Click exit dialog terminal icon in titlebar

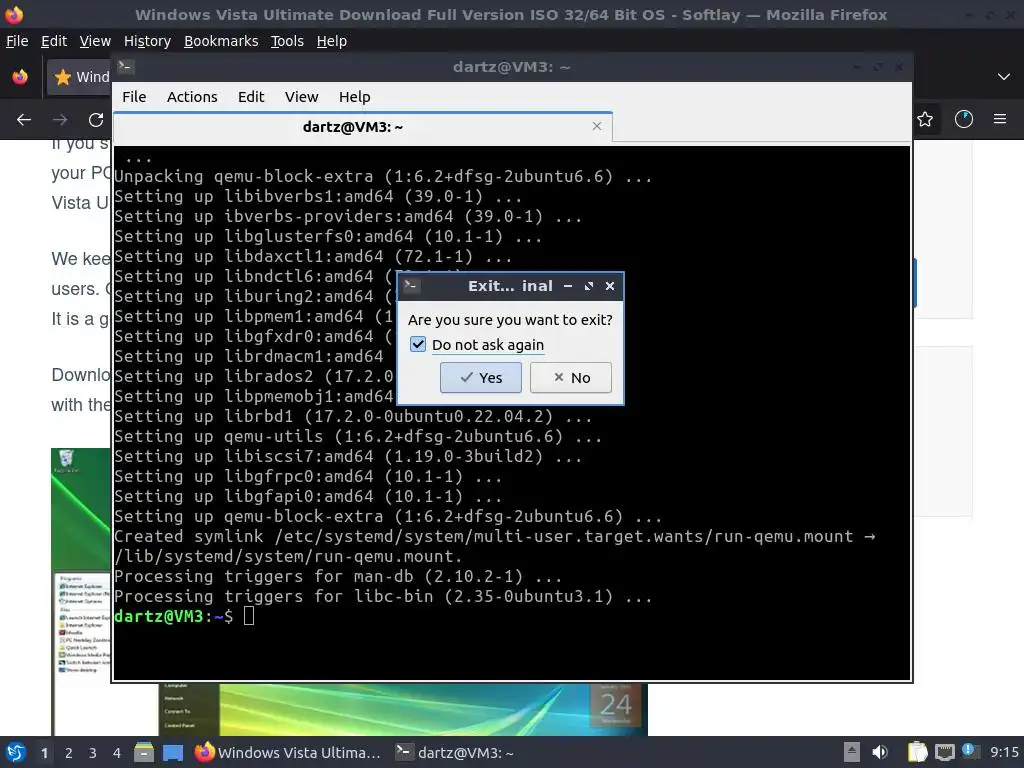[411, 285]
